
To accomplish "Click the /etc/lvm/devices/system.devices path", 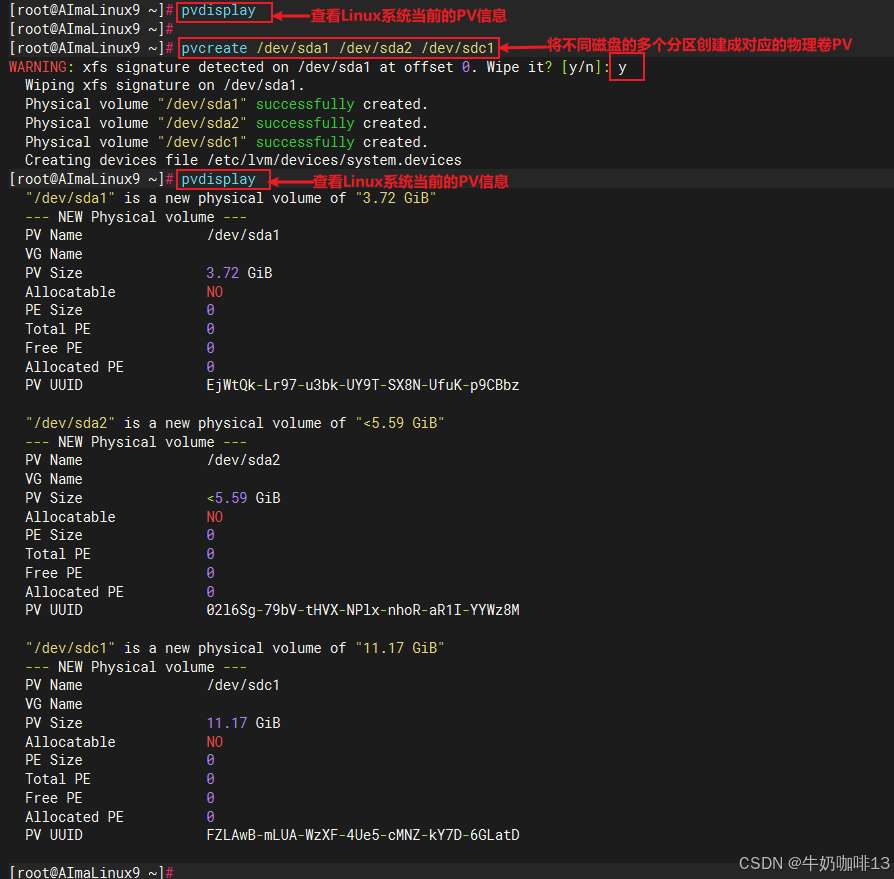I will click(x=334, y=160).
